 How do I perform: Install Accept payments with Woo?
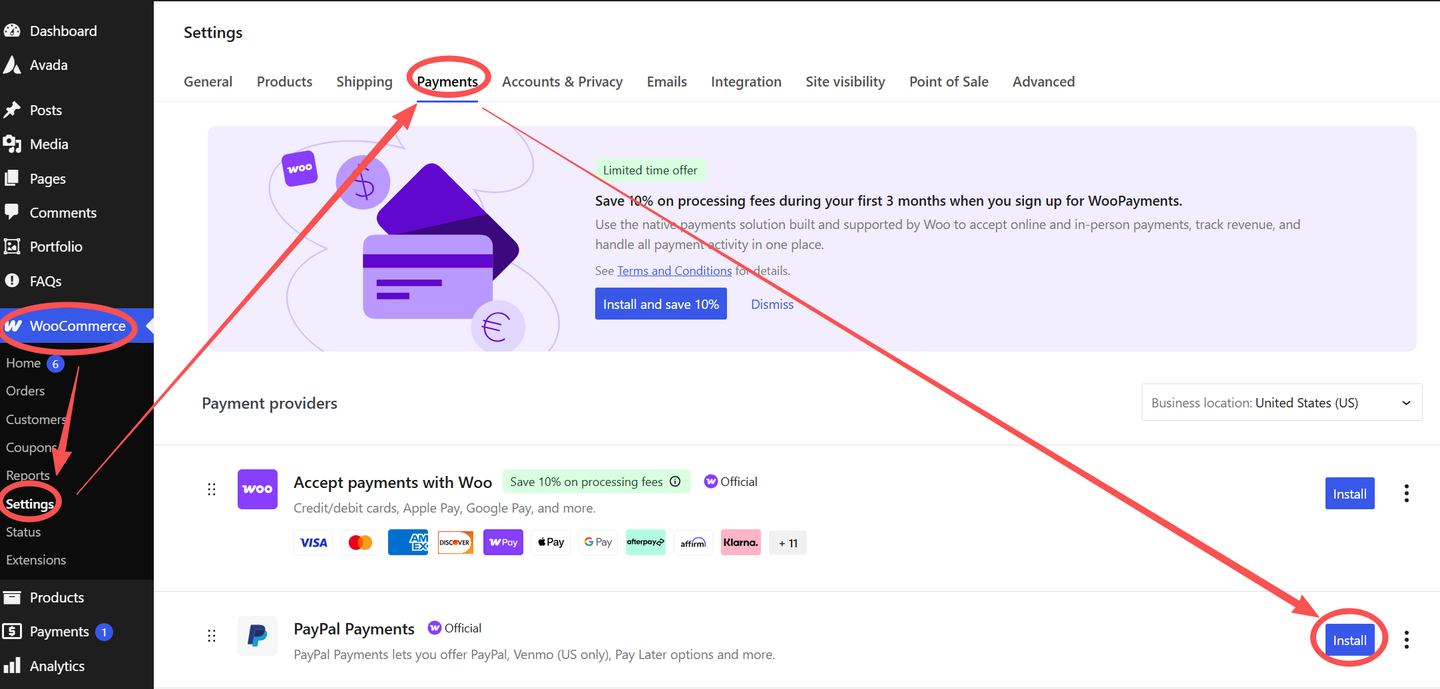(x=1350, y=493)
